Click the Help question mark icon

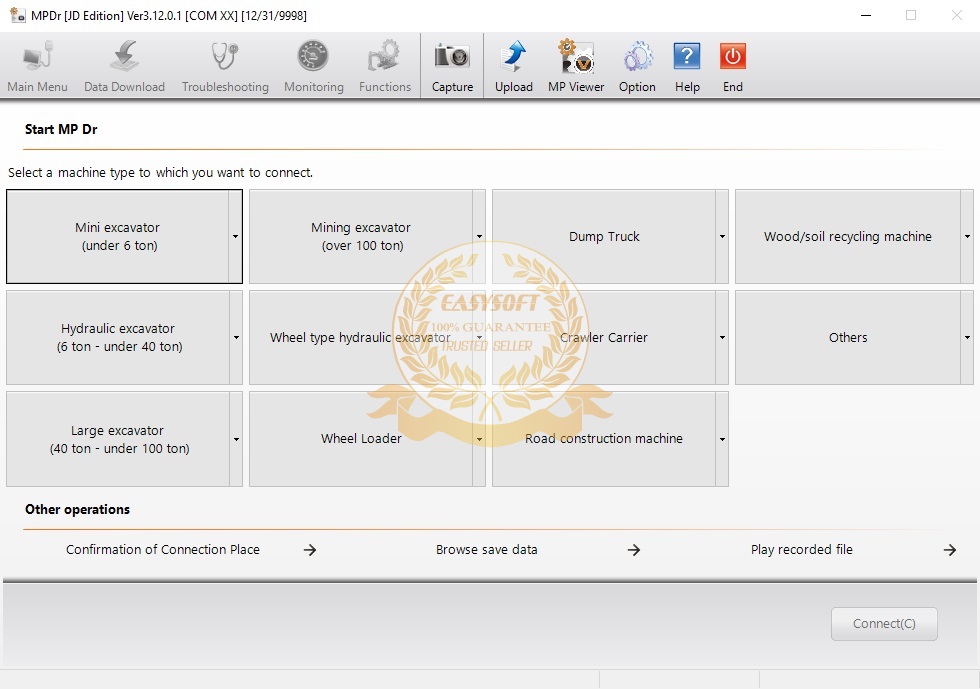(687, 57)
